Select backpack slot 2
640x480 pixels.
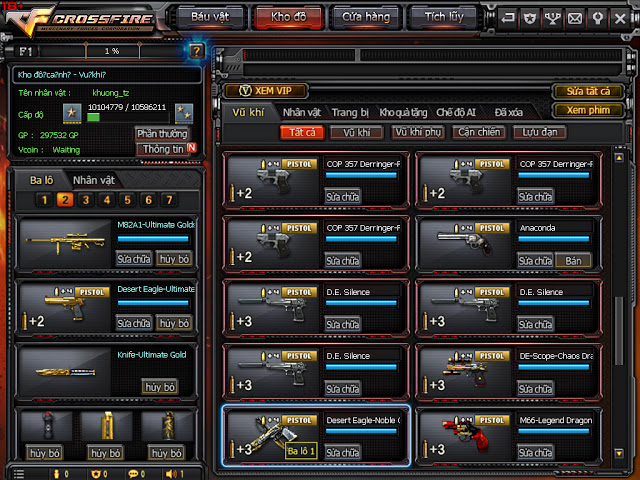[x=65, y=200]
